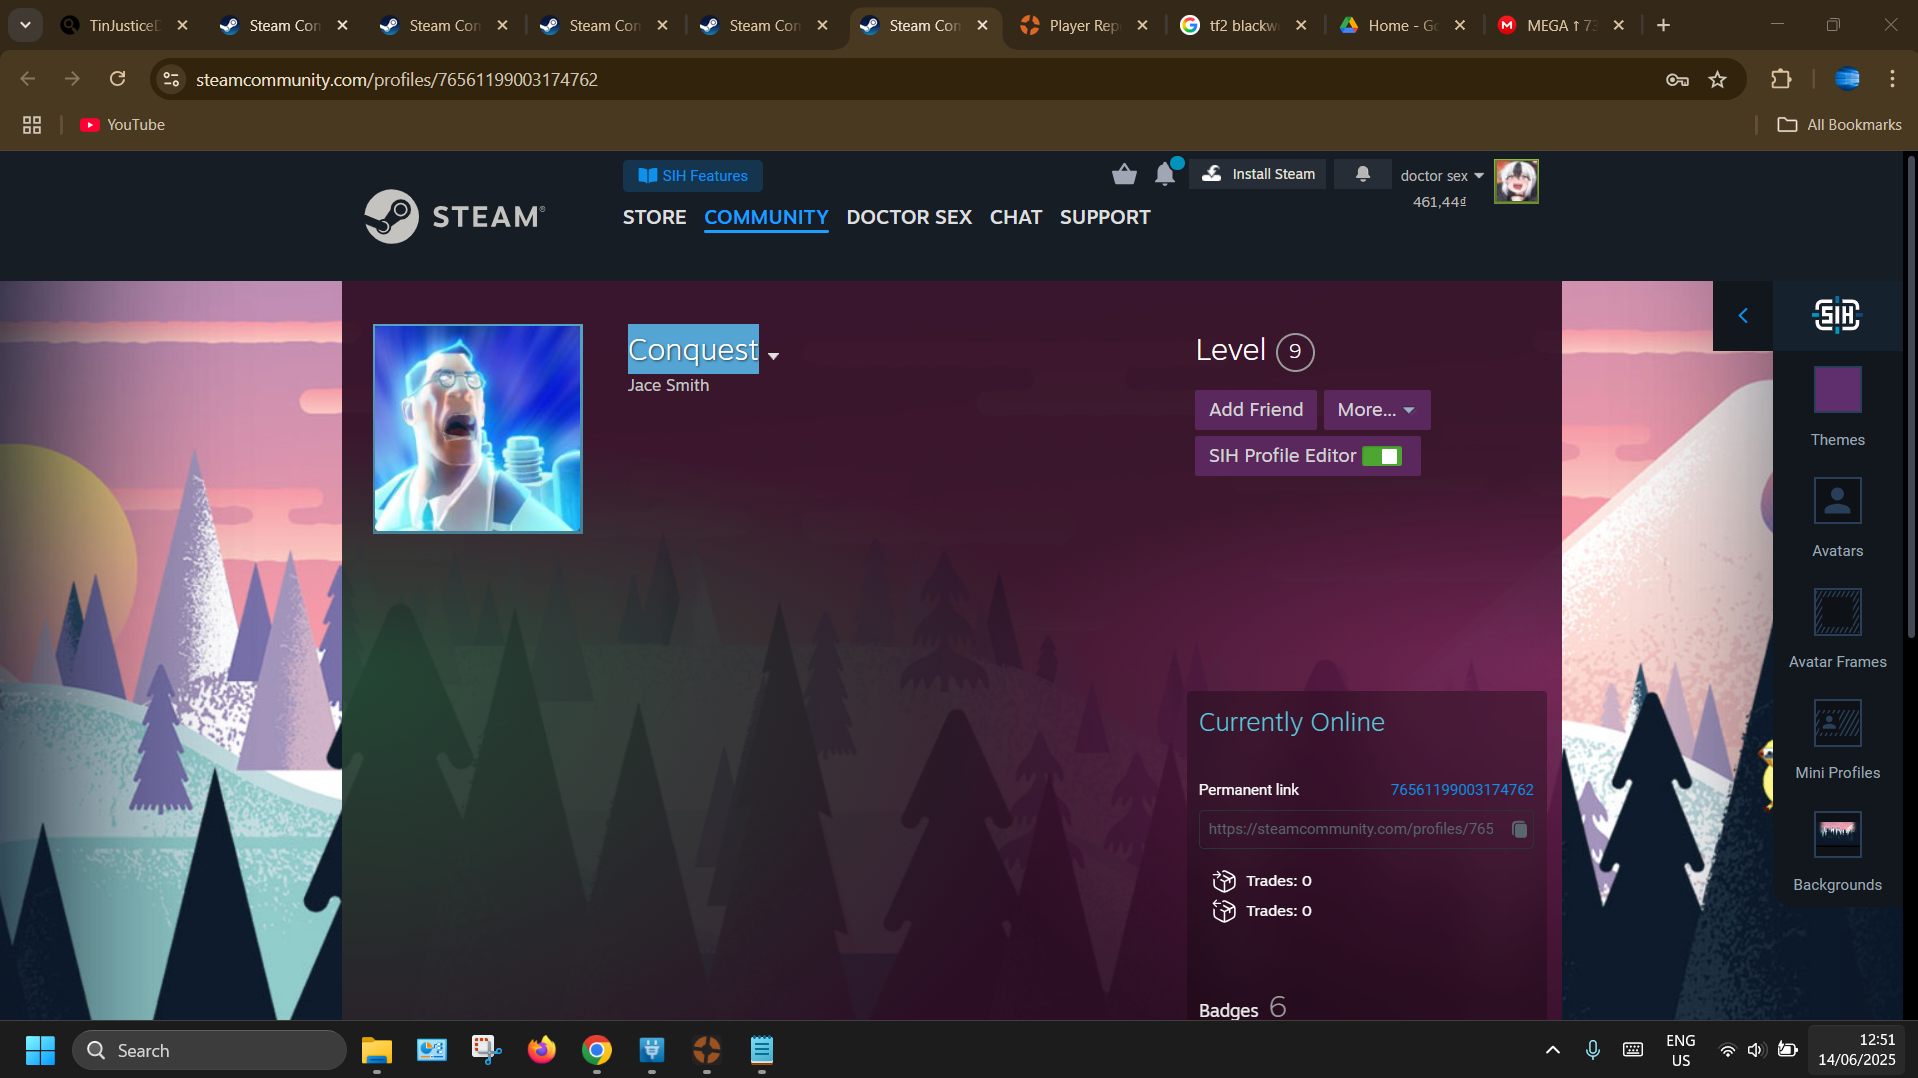Open Chrome from the taskbar
1918x1078 pixels.
597,1051
